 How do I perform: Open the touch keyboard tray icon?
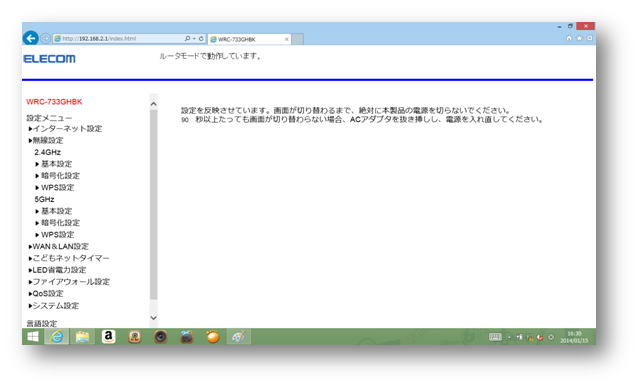(495, 337)
